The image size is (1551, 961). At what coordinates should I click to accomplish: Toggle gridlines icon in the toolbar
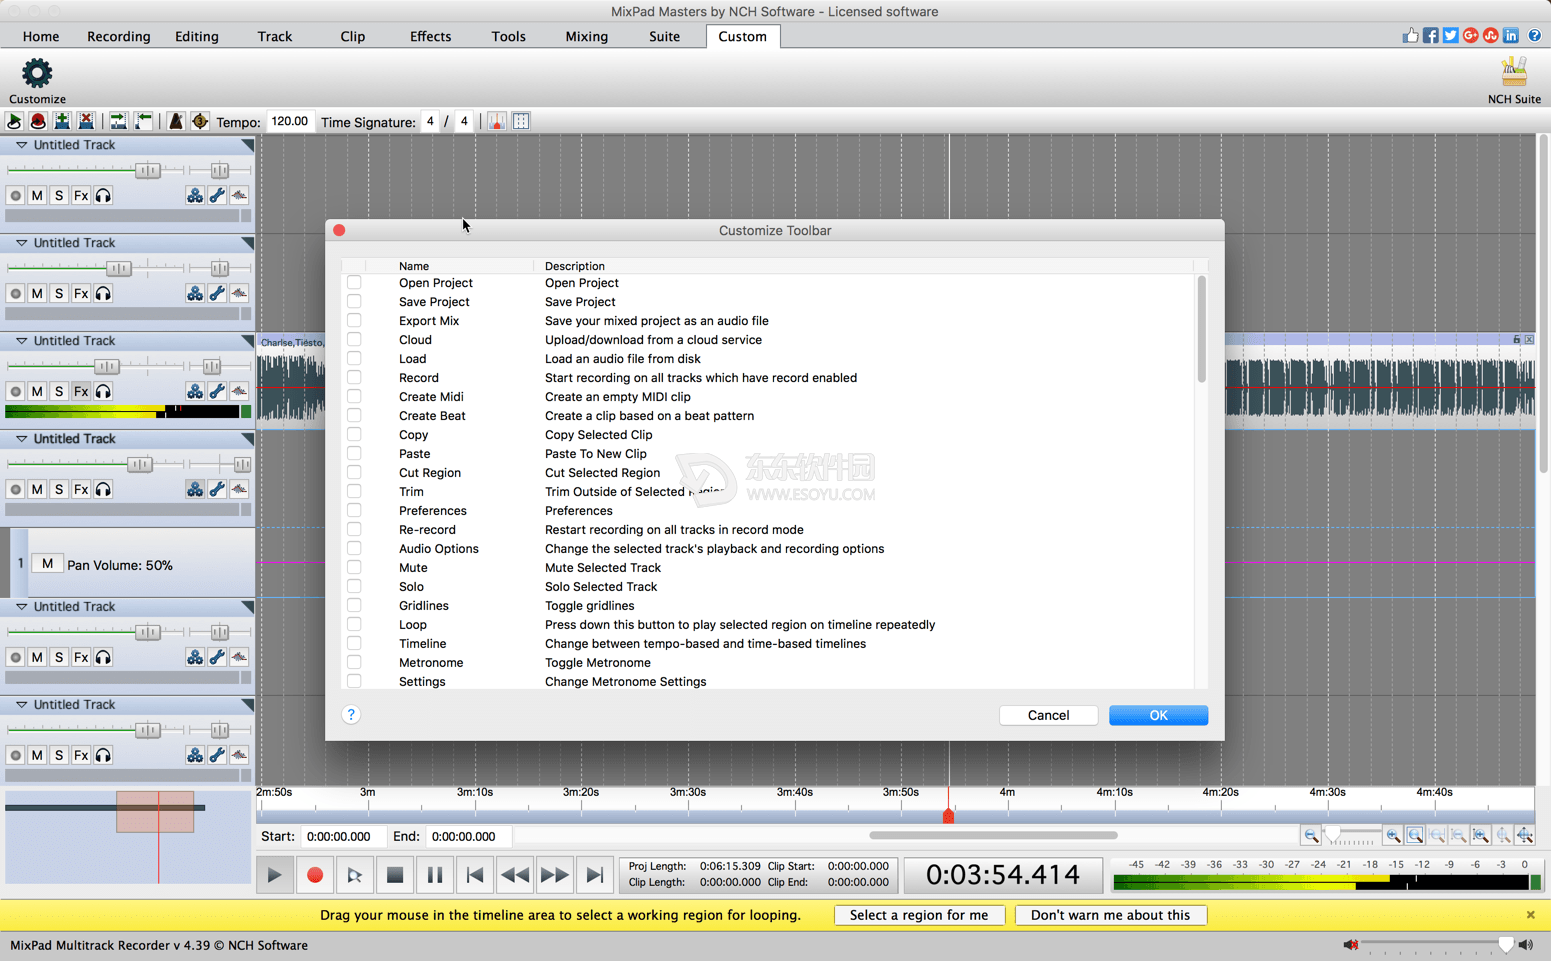click(x=521, y=121)
